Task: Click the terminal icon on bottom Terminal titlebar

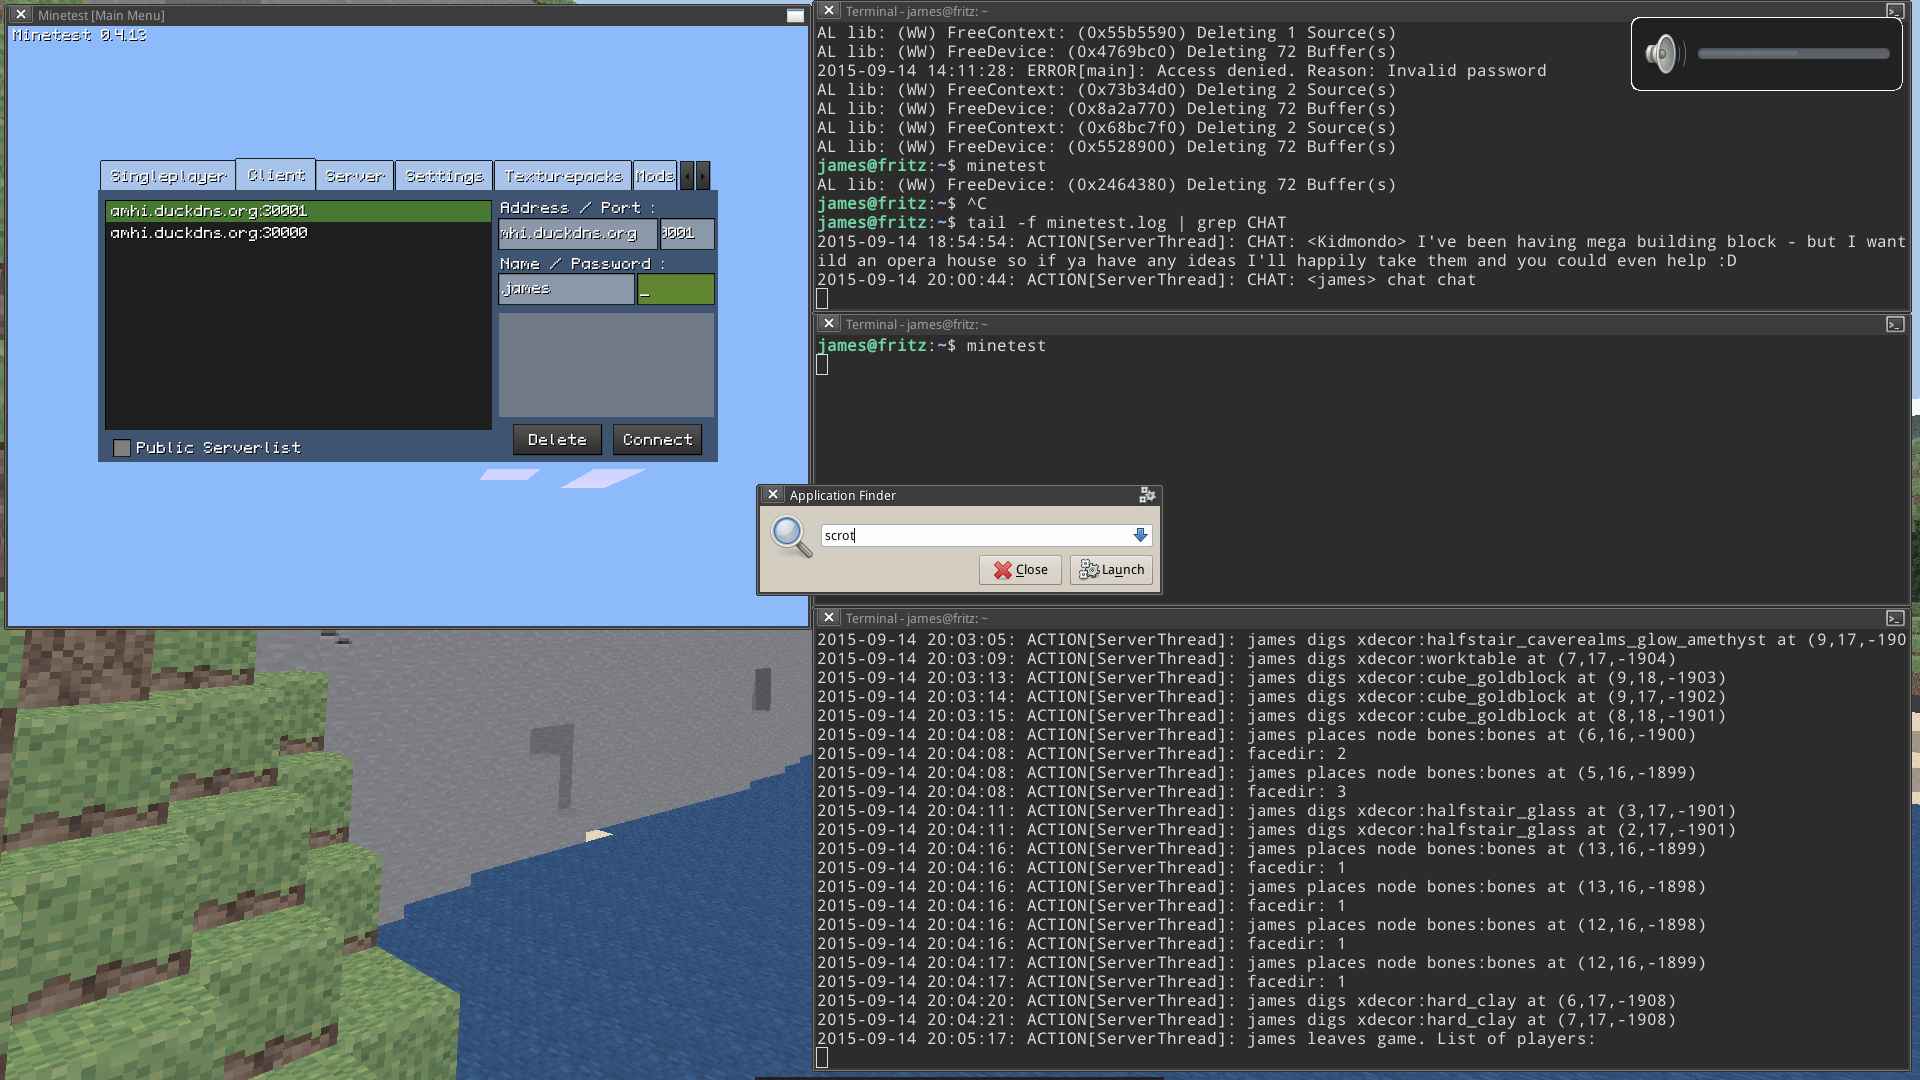Action: (1895, 618)
